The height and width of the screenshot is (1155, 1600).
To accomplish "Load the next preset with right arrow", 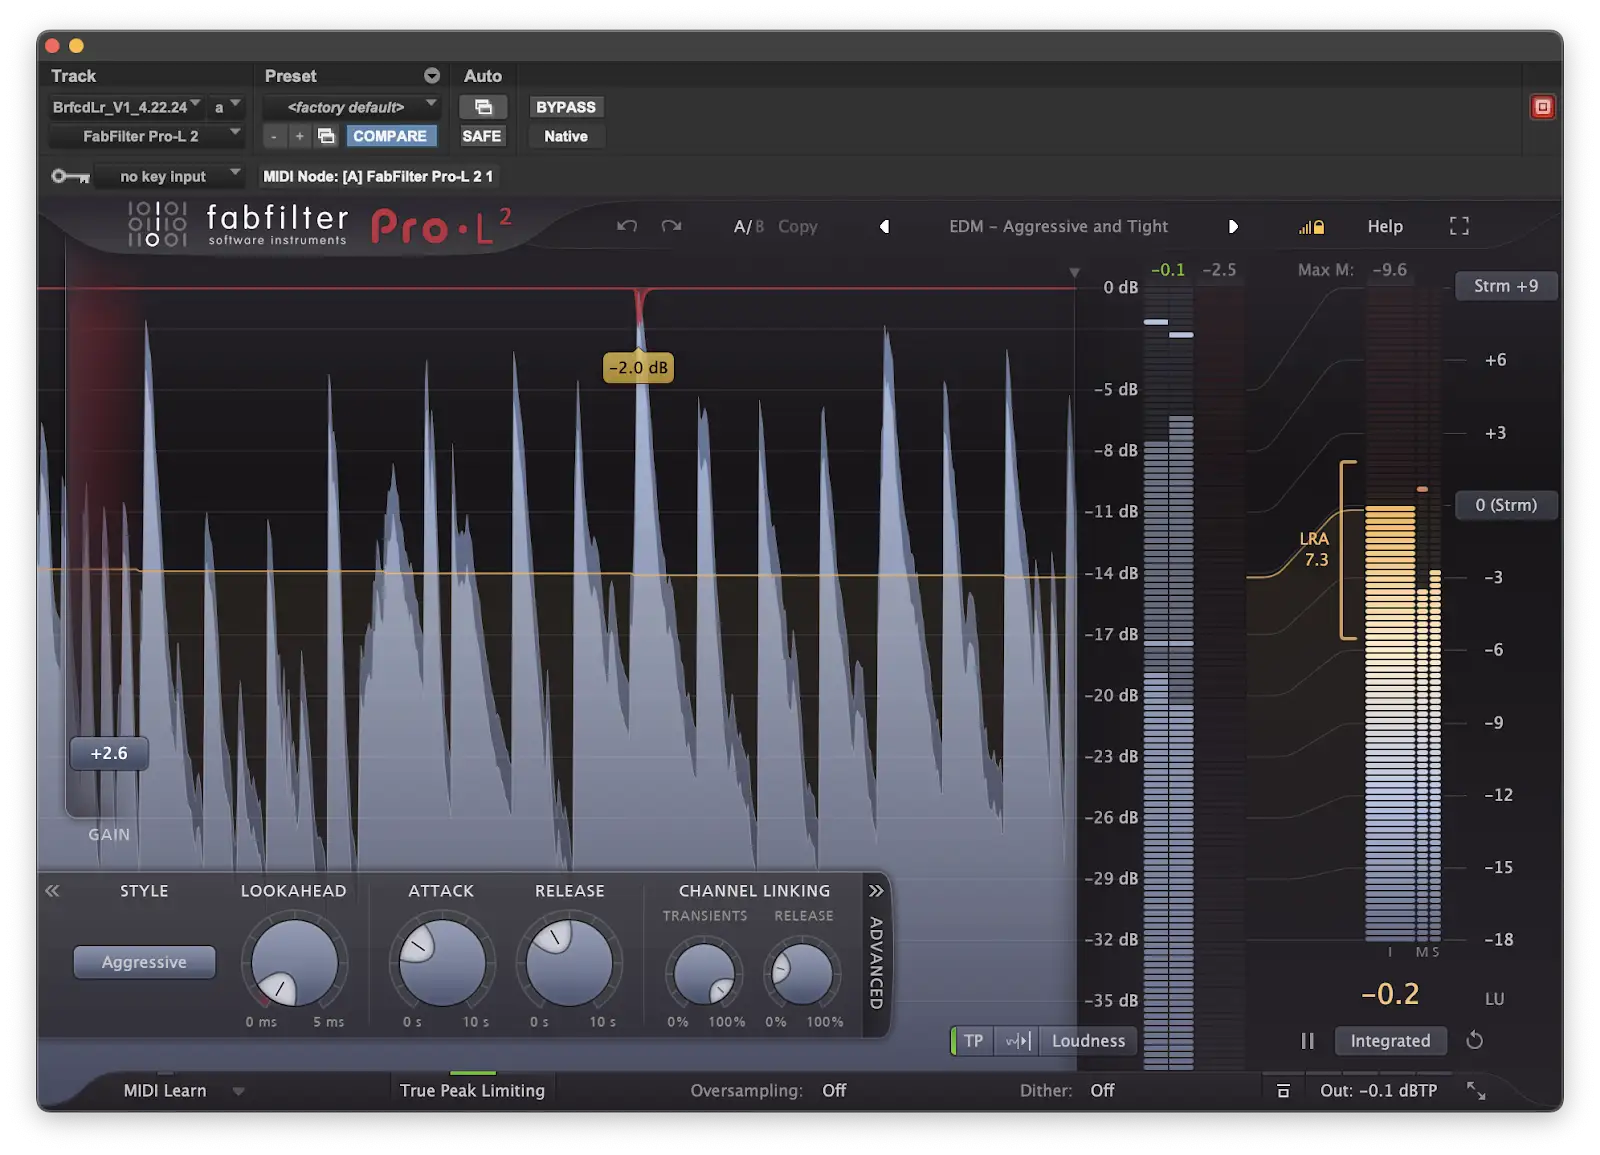I will pyautogui.click(x=1233, y=227).
